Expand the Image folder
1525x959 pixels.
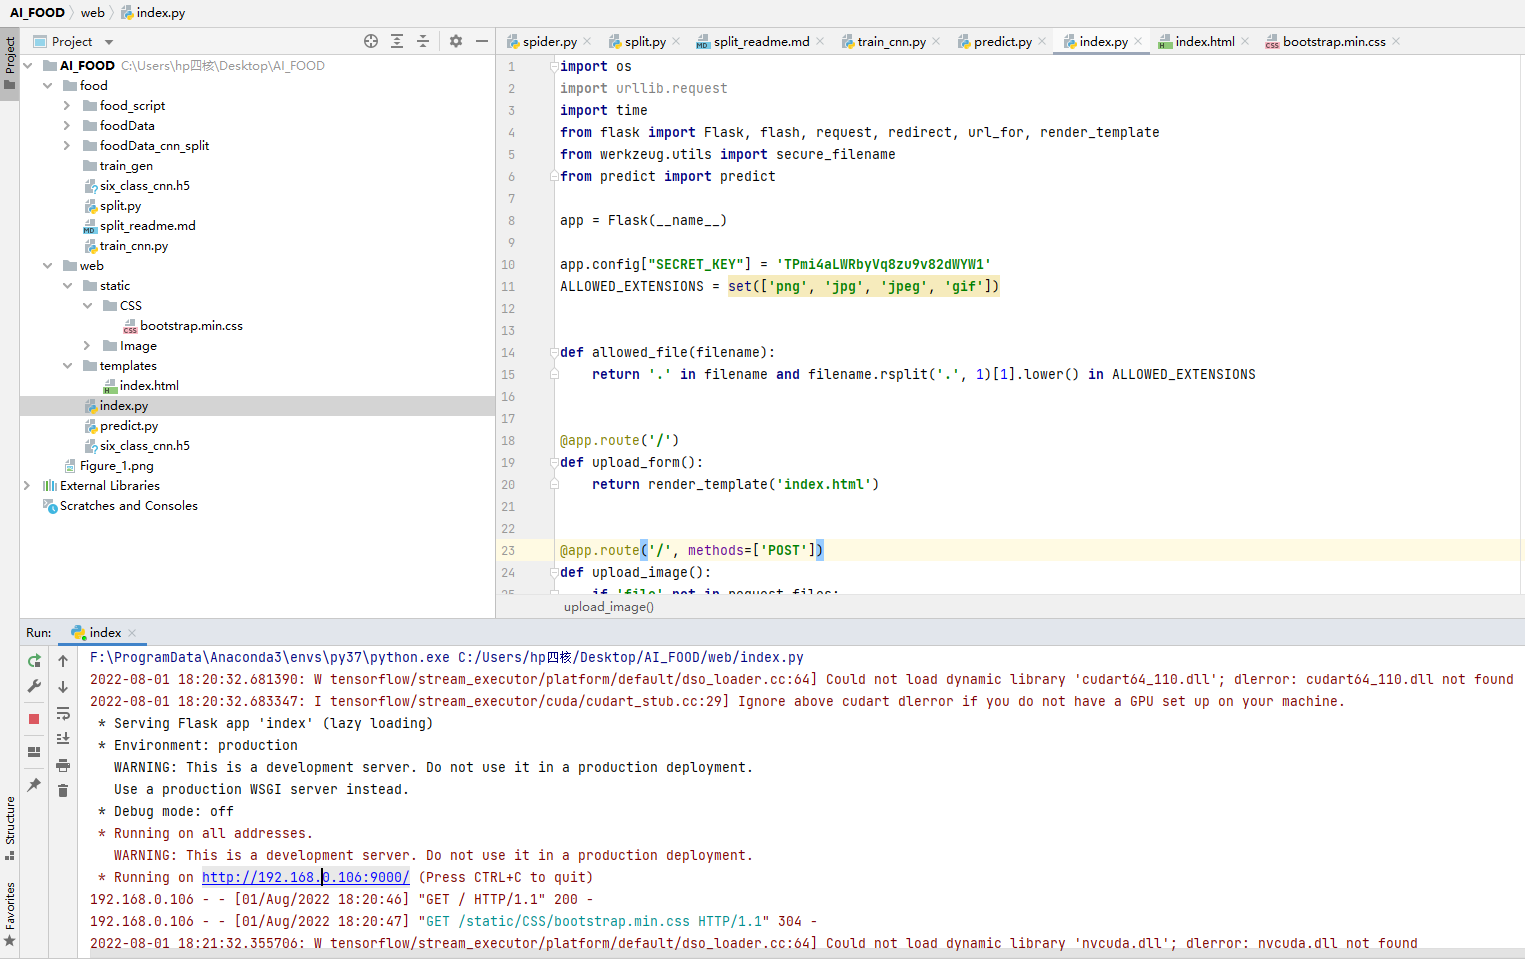[87, 346]
